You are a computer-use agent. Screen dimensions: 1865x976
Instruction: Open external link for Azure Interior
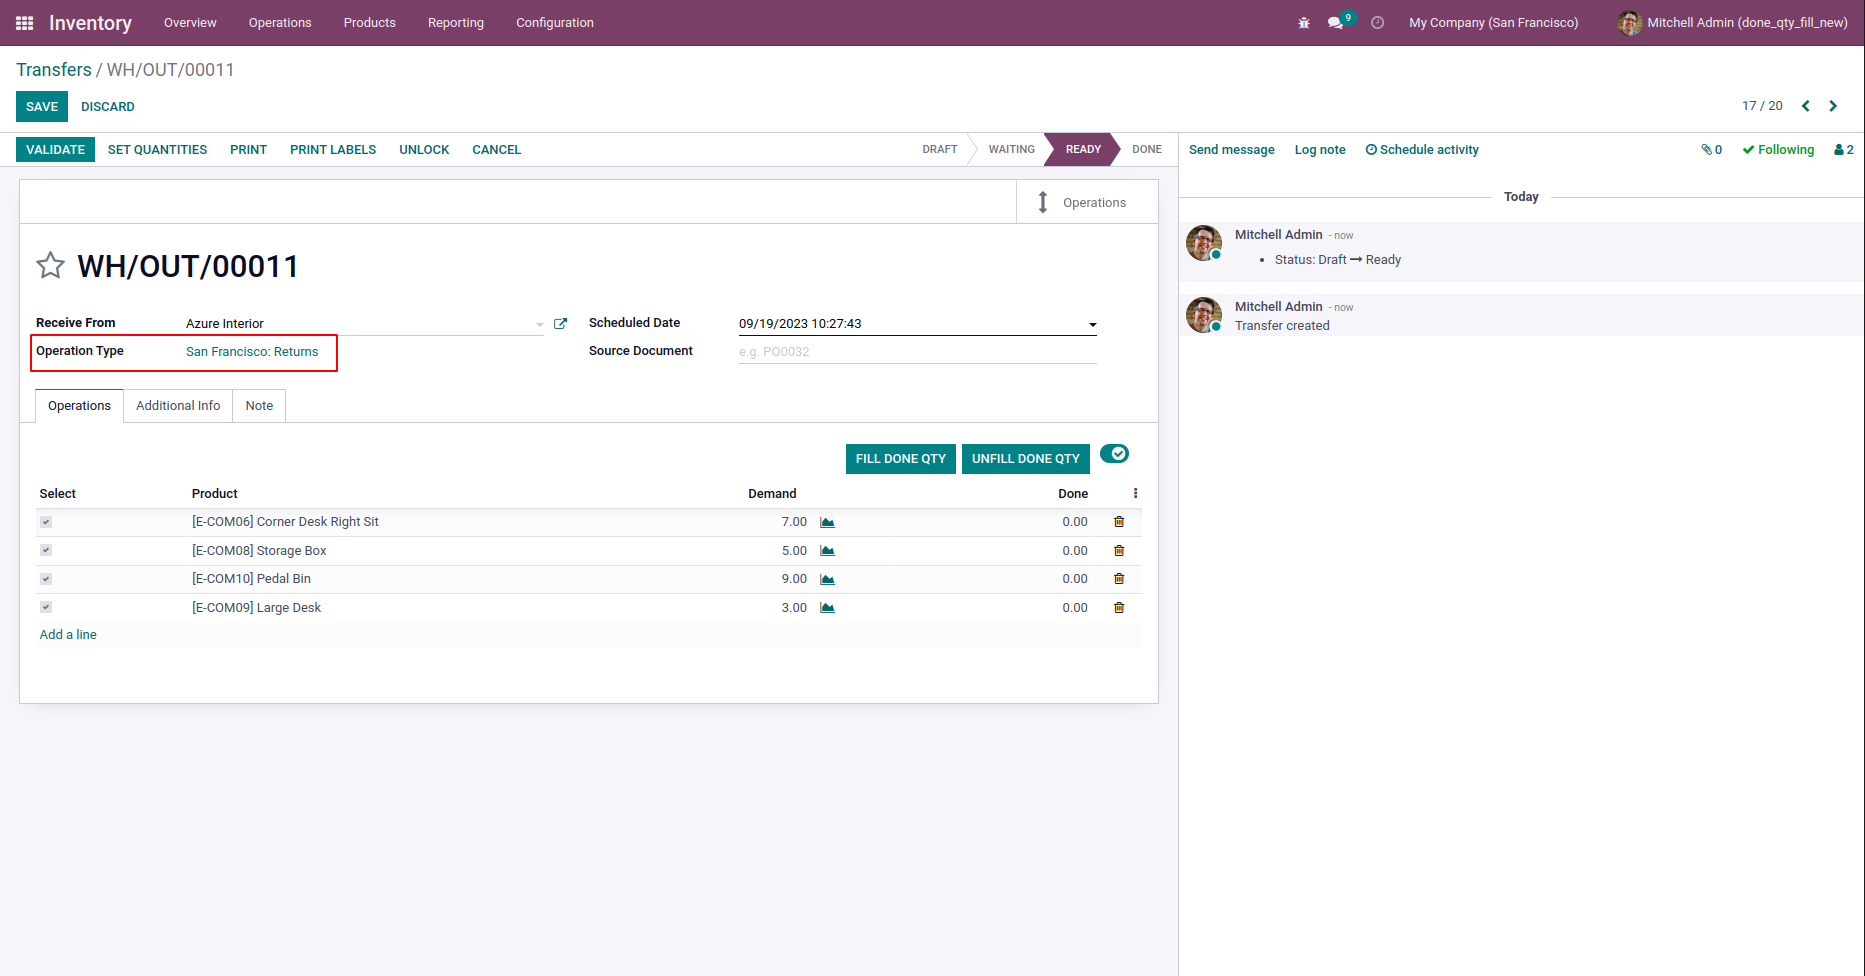[561, 324]
